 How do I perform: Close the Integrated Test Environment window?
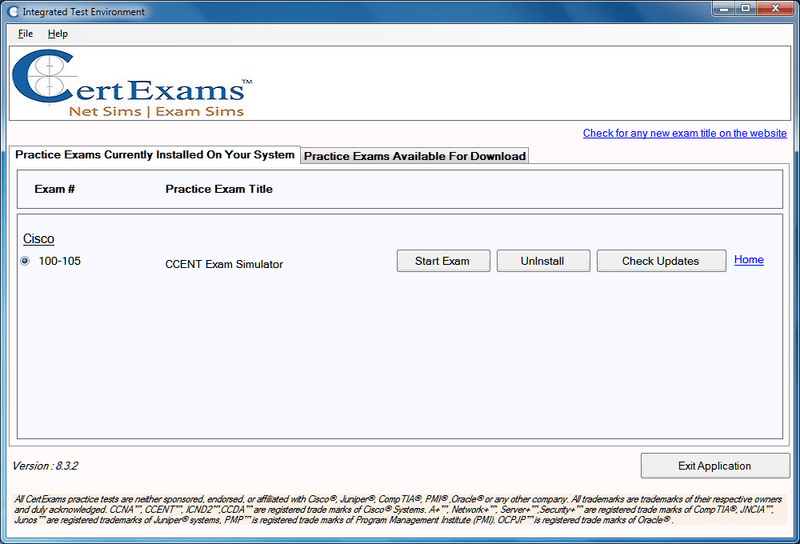click(776, 8)
